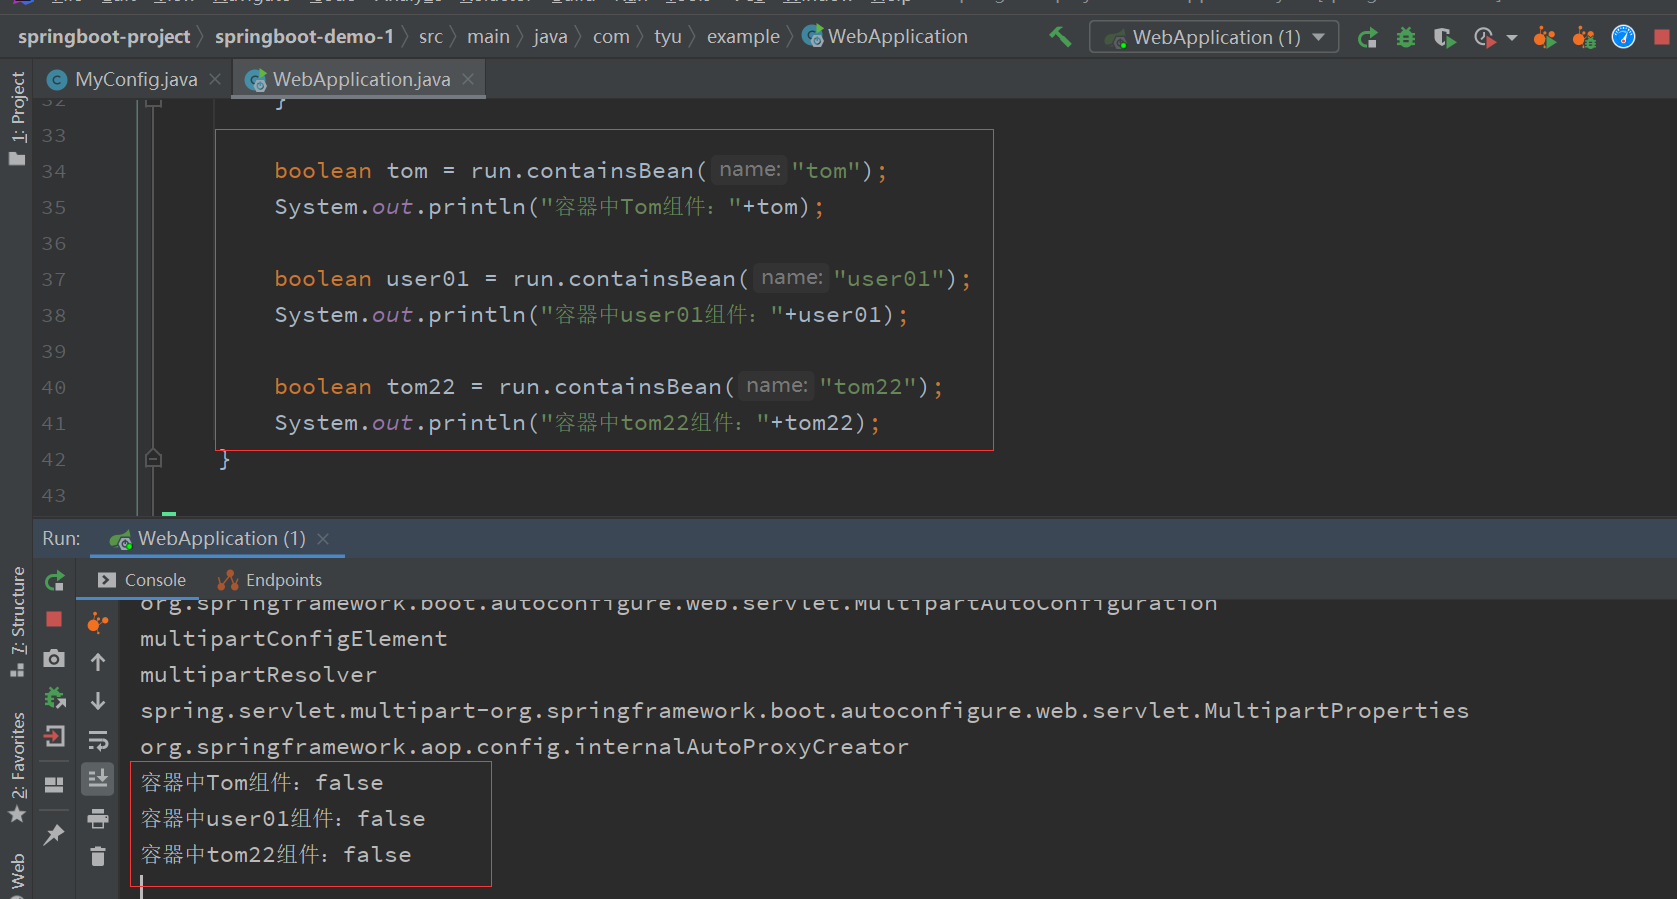Click console line 容器中Tom组件: false
The image size is (1677, 899).
click(x=262, y=783)
